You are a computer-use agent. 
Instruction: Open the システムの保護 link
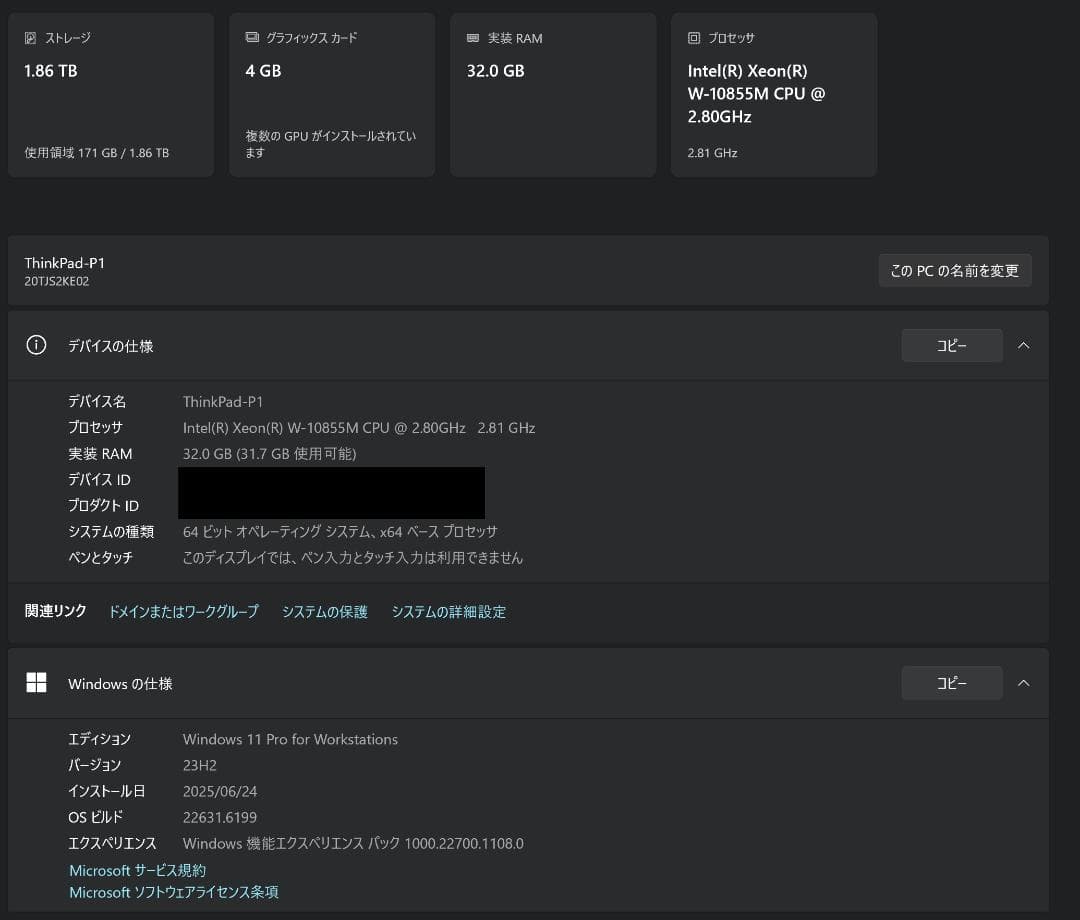(x=324, y=611)
